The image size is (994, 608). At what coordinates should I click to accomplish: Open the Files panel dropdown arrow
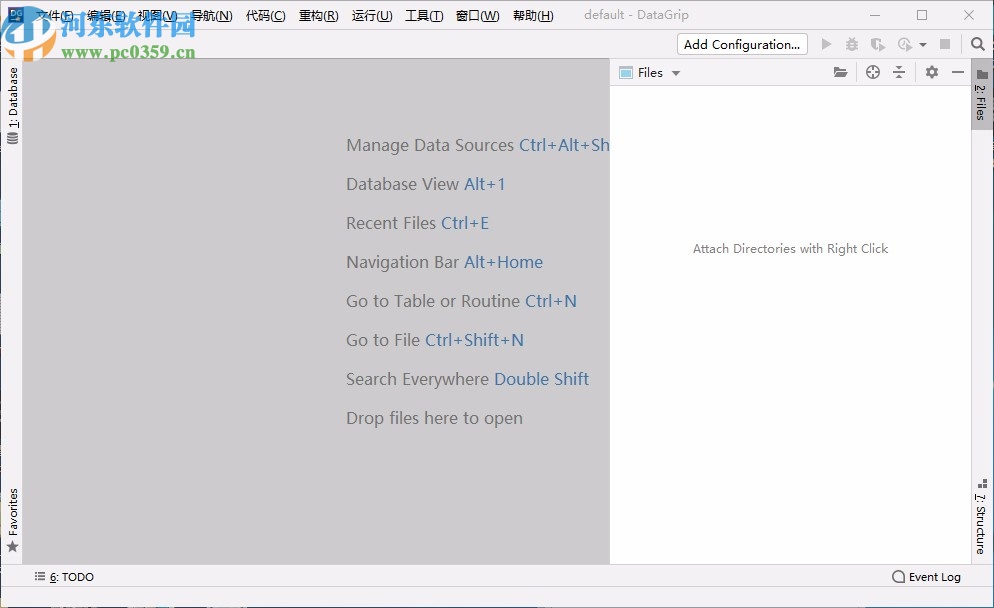pyautogui.click(x=674, y=72)
